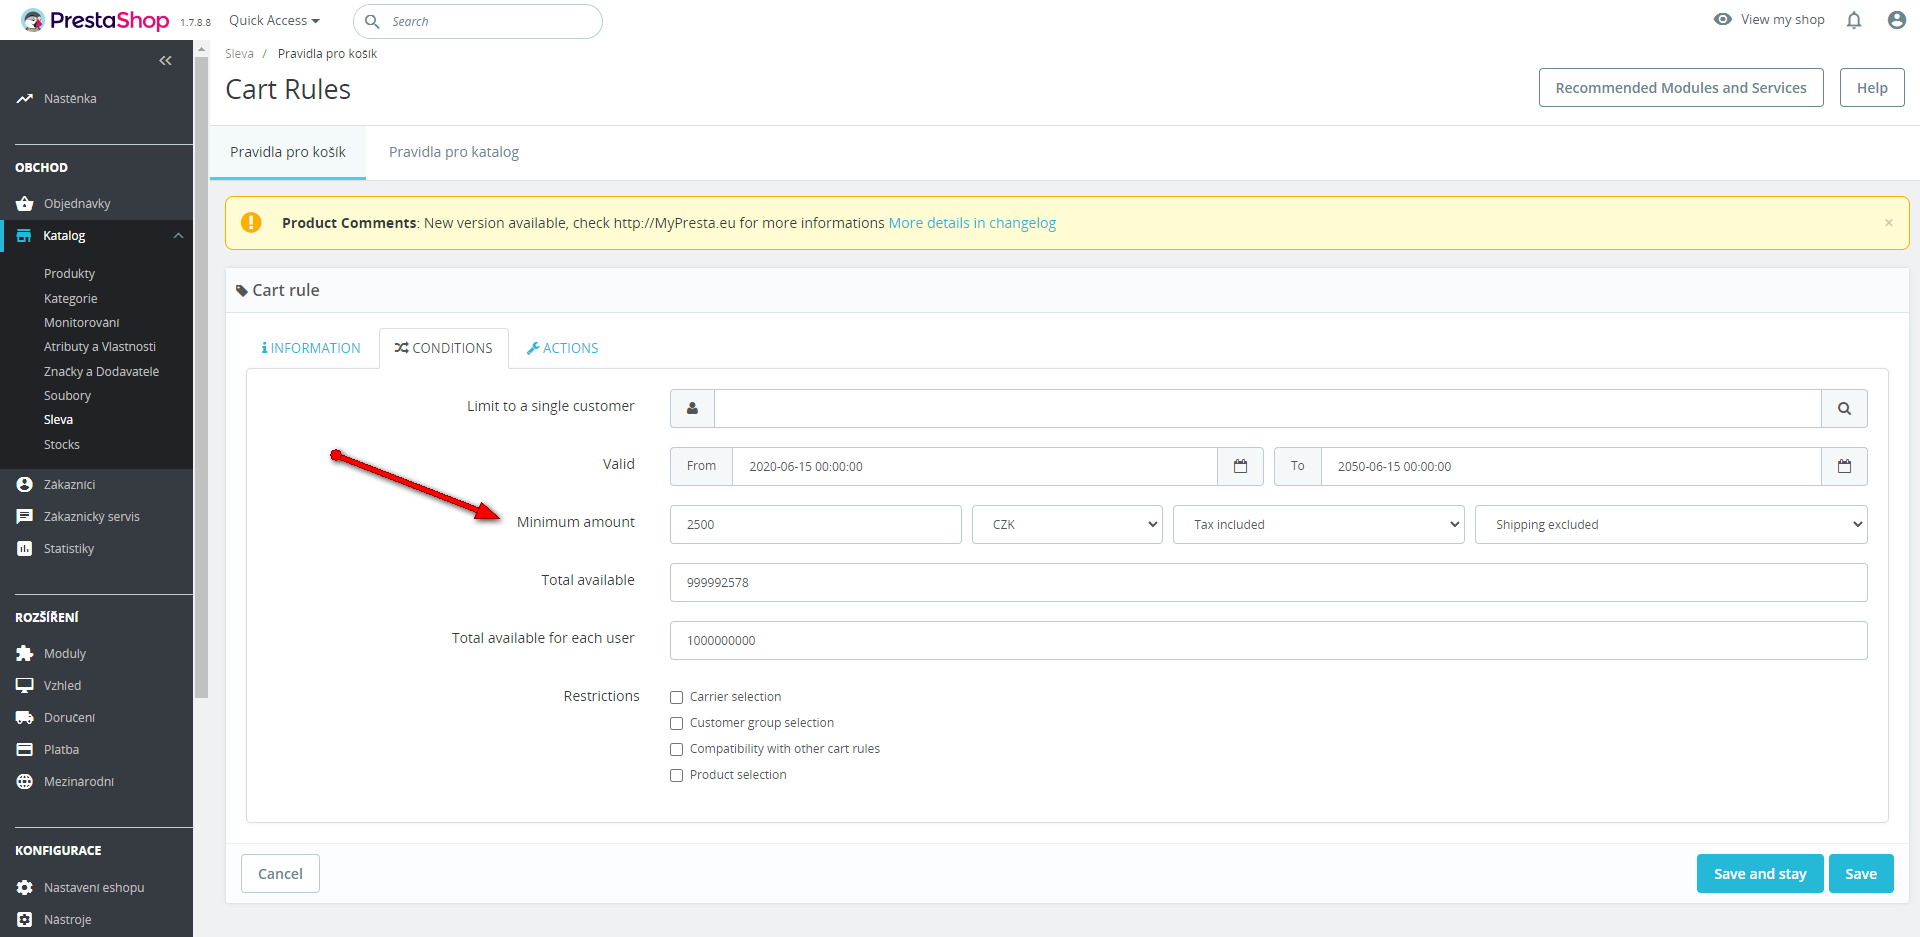The image size is (1920, 937).
Task: Click the Cancel button
Action: click(280, 874)
